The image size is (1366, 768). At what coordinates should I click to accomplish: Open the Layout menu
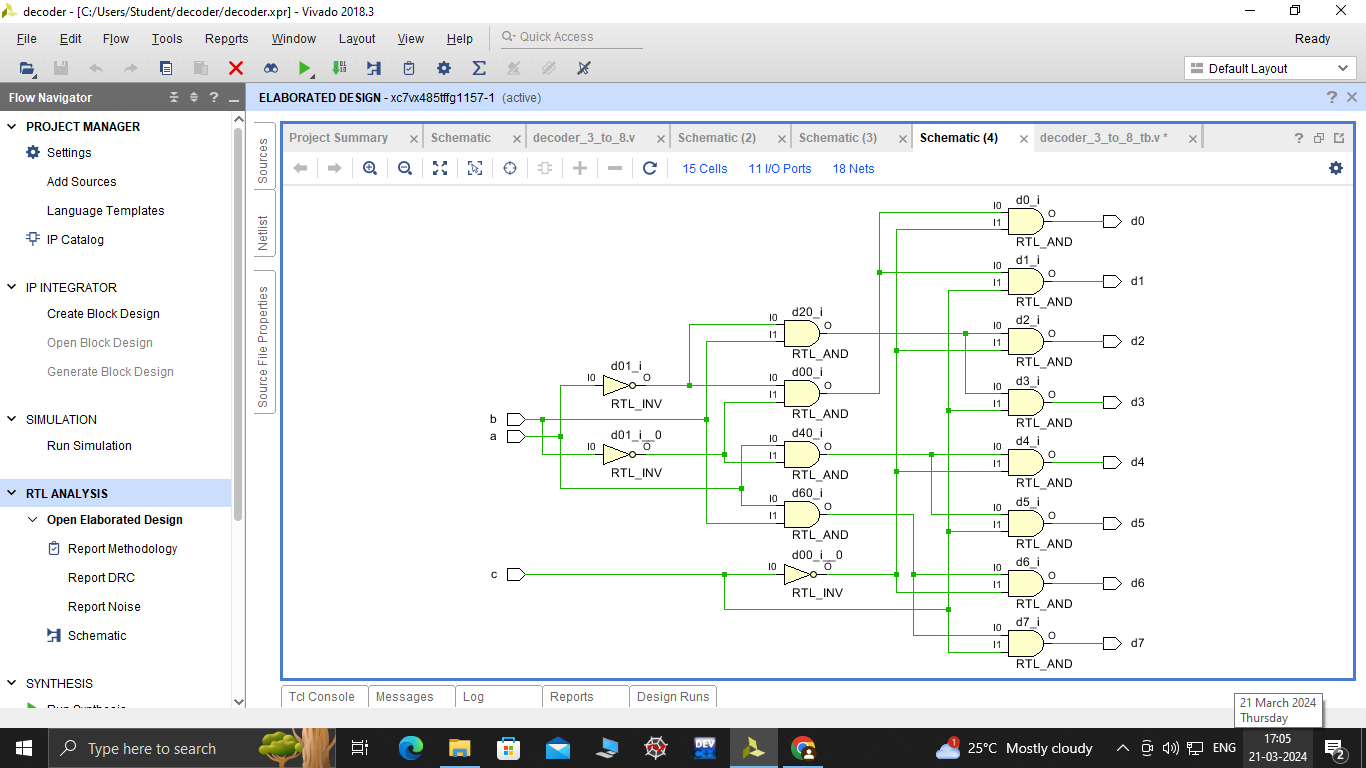357,38
